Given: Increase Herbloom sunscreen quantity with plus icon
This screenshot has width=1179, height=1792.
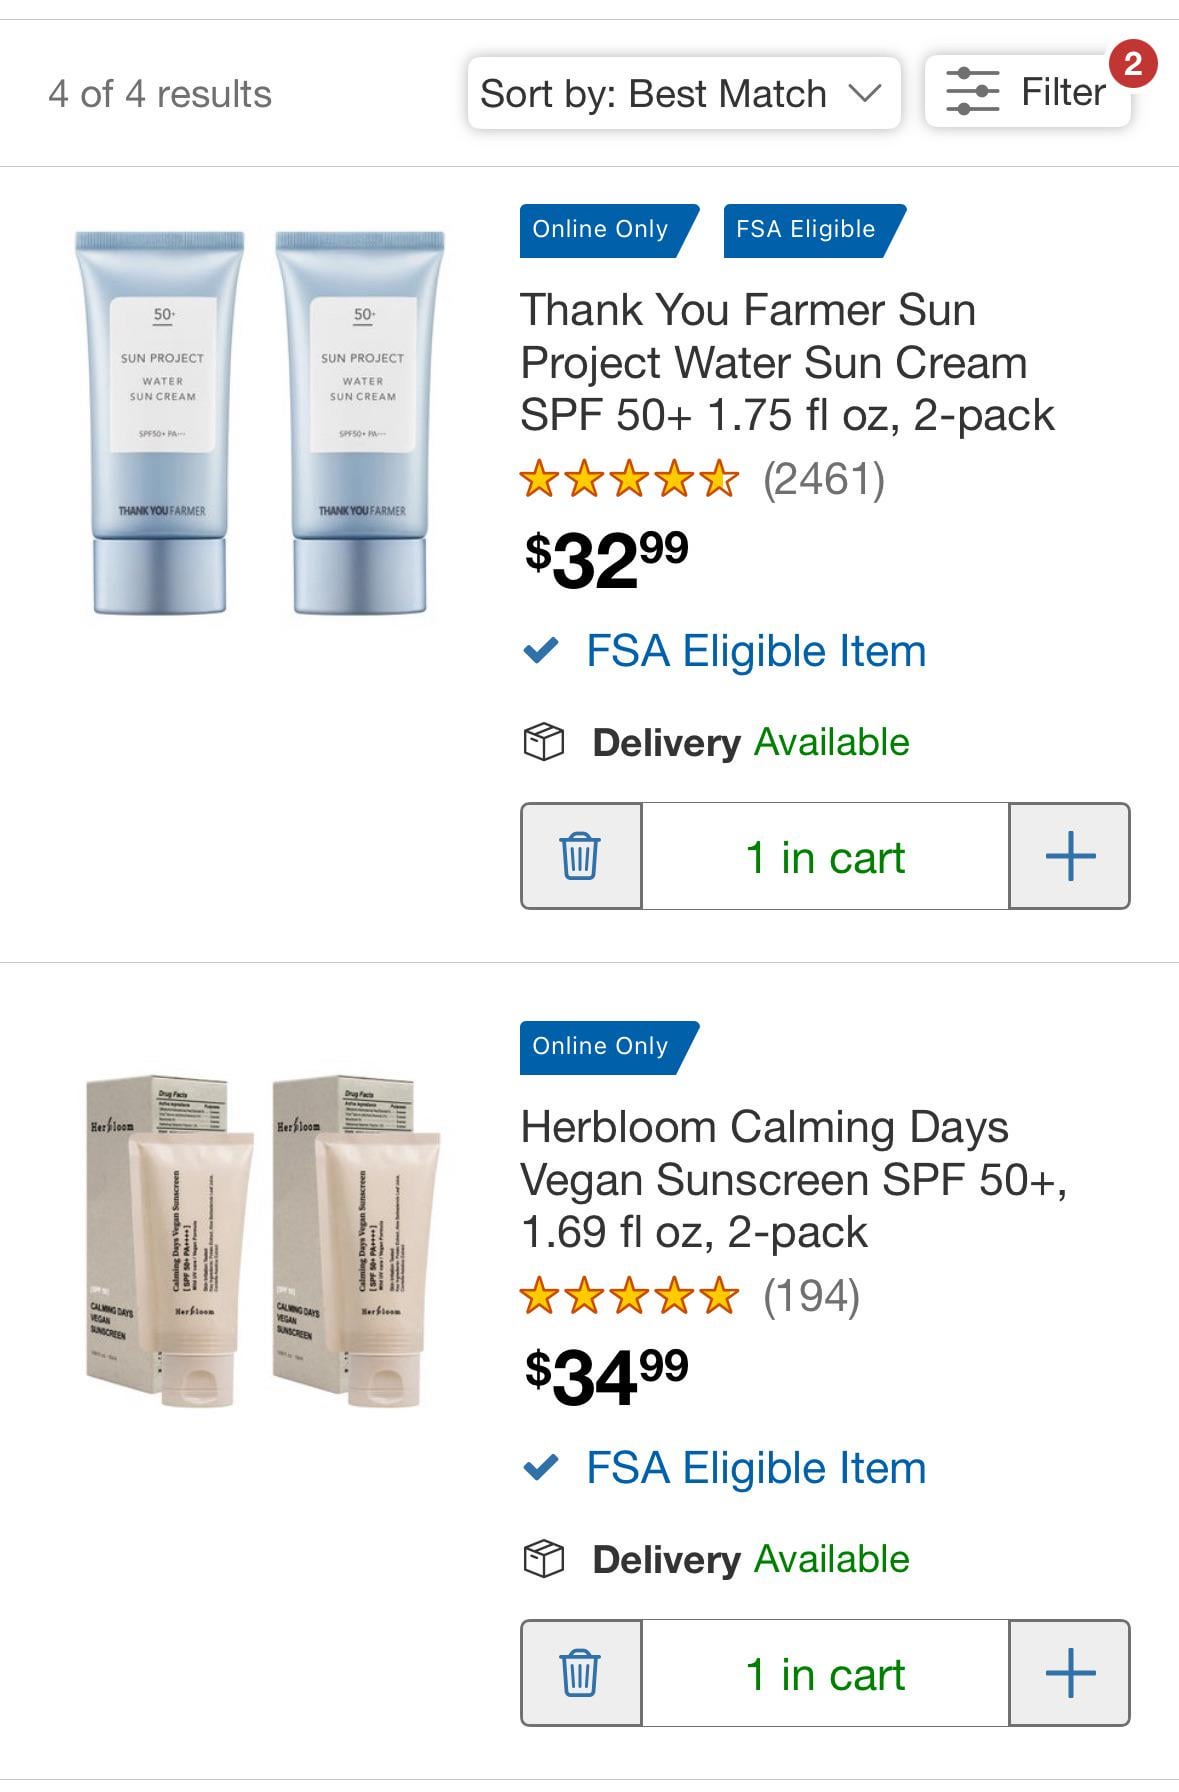Looking at the screenshot, I should click(1069, 1673).
